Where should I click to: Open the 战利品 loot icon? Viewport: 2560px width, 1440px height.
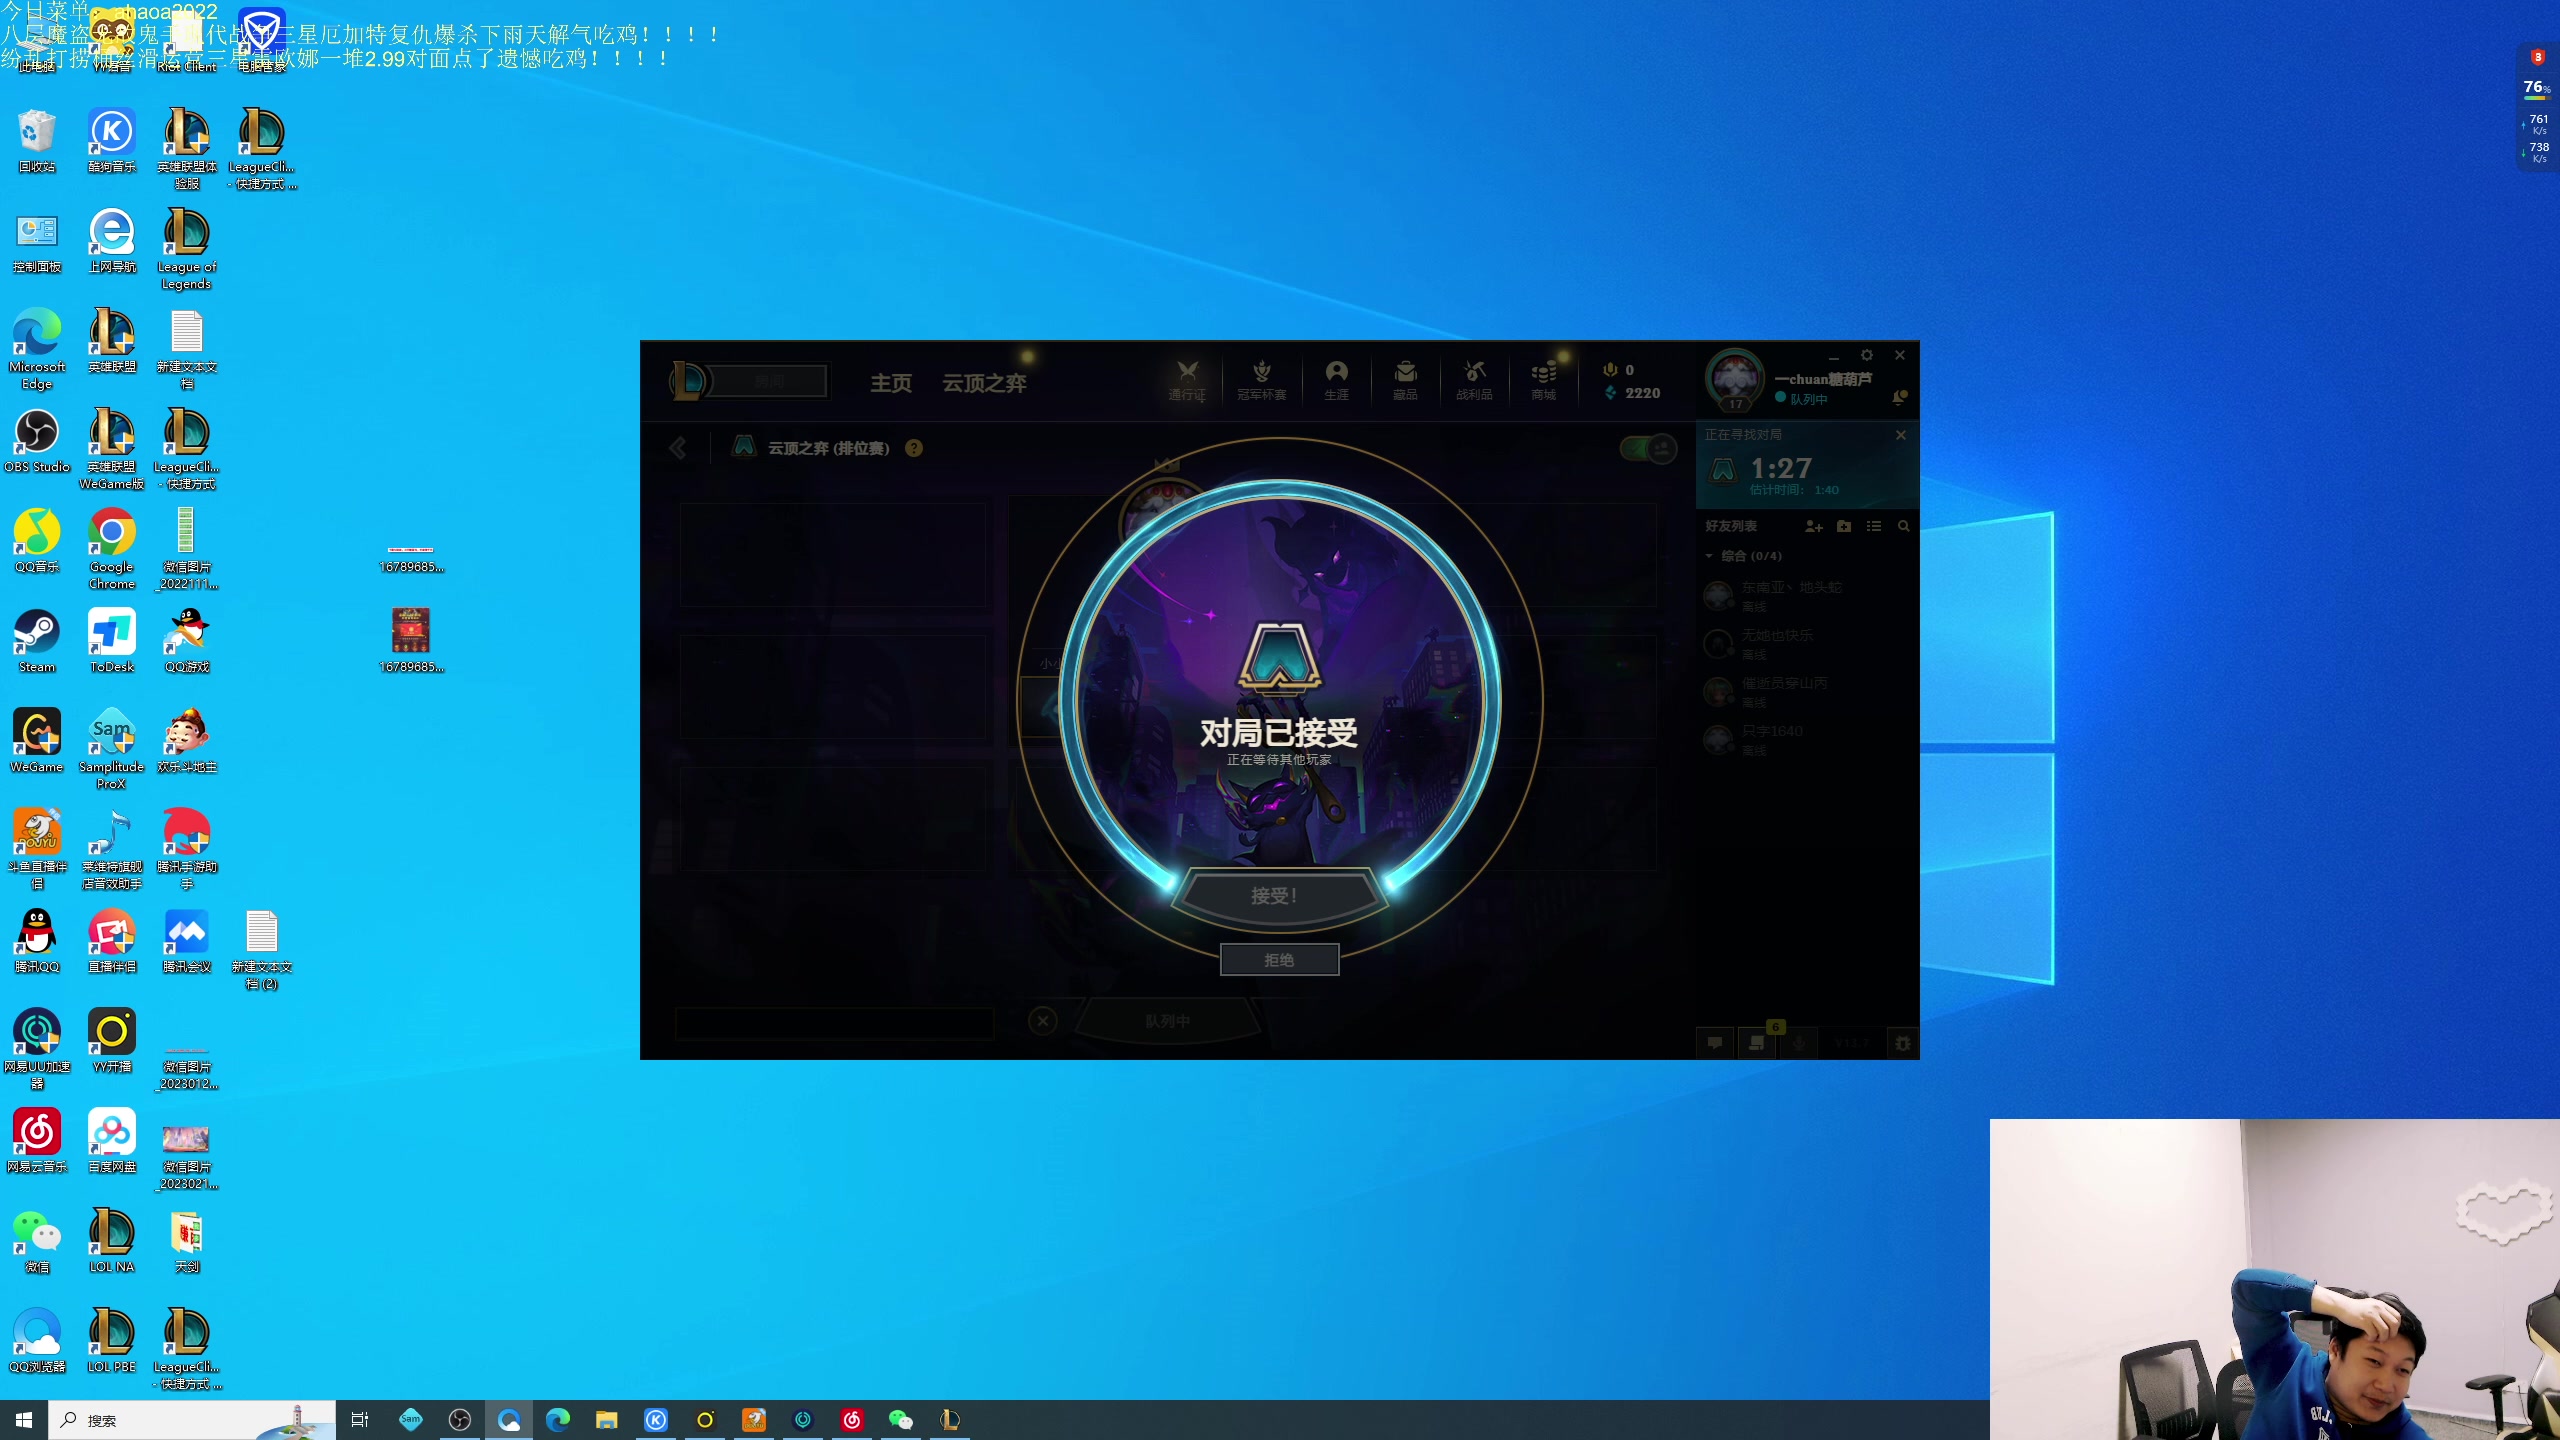pos(1474,381)
